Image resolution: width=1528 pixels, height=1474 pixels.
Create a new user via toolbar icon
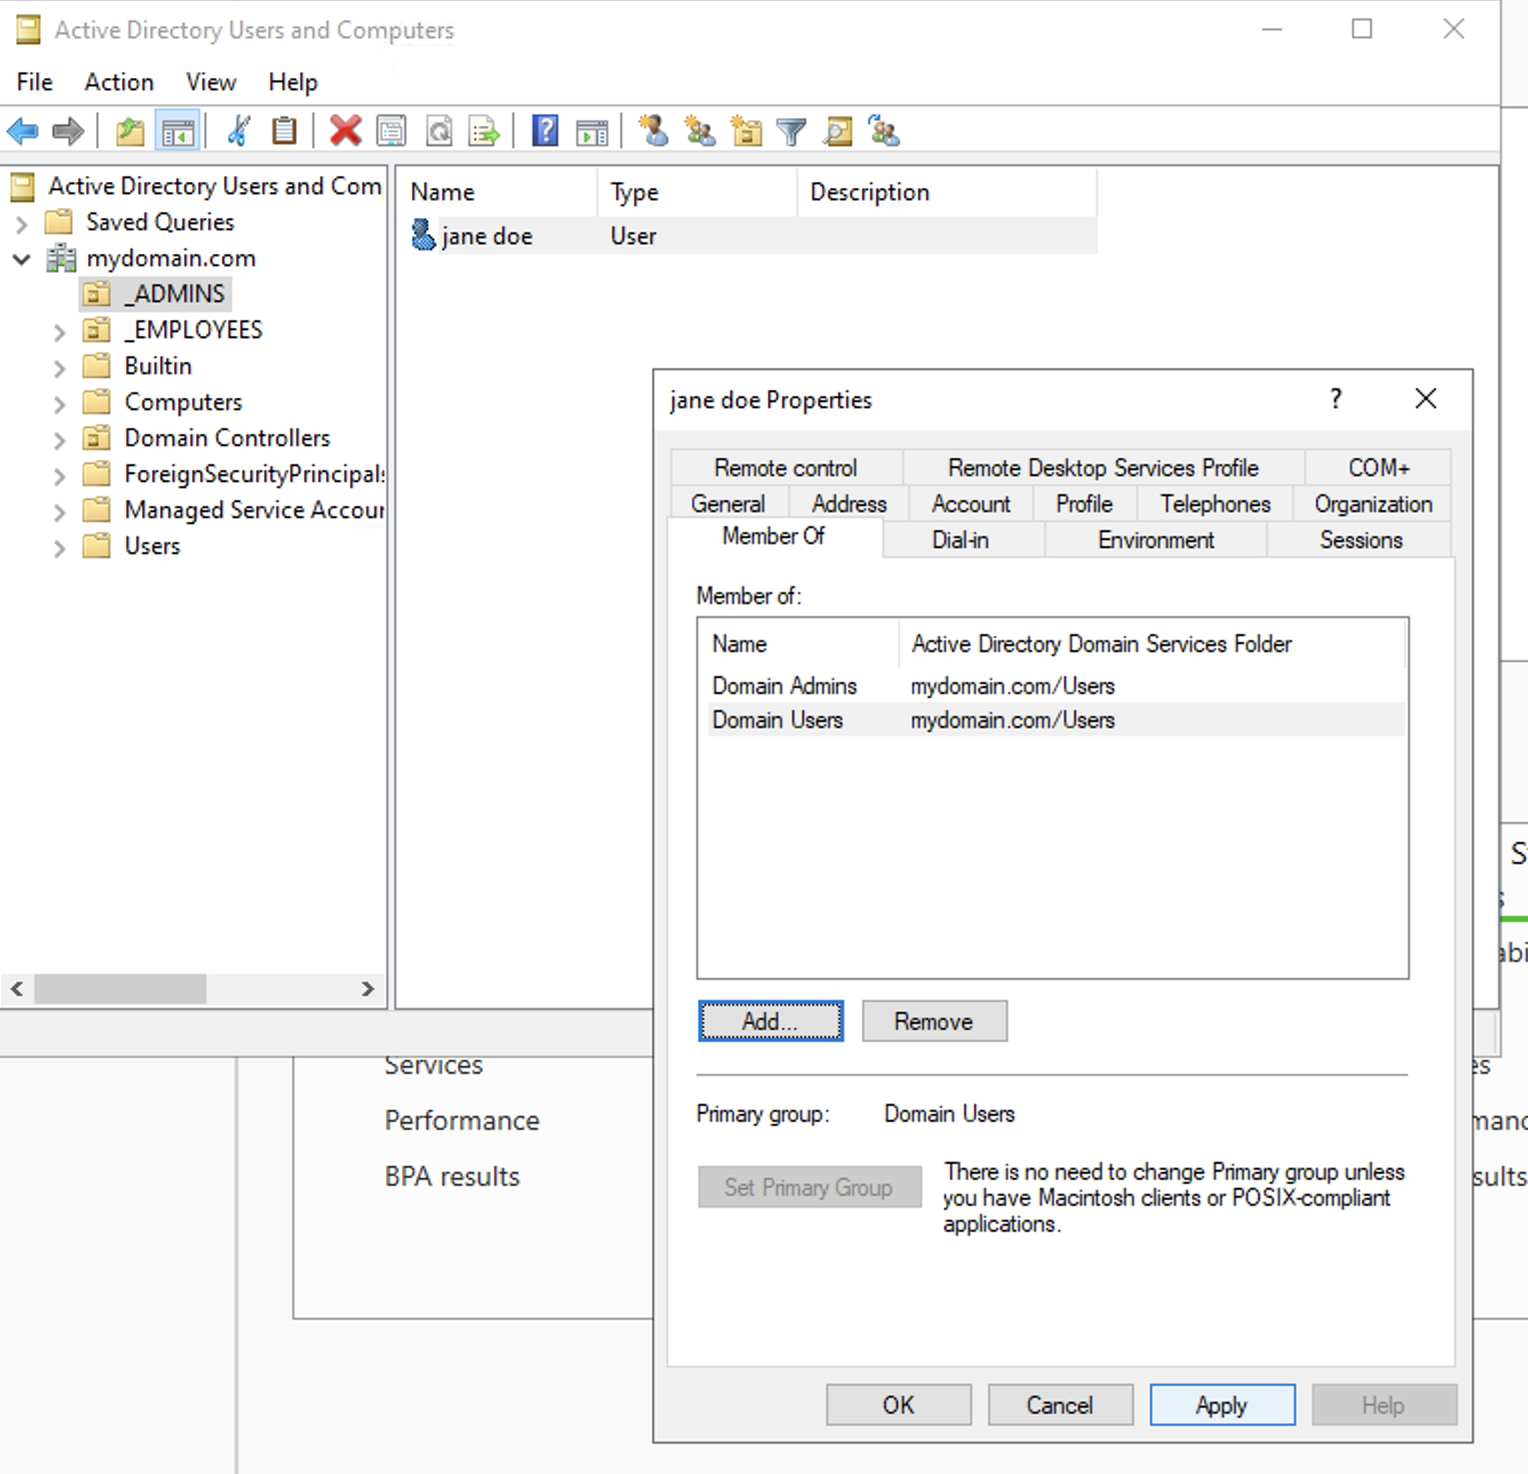pyautogui.click(x=653, y=131)
